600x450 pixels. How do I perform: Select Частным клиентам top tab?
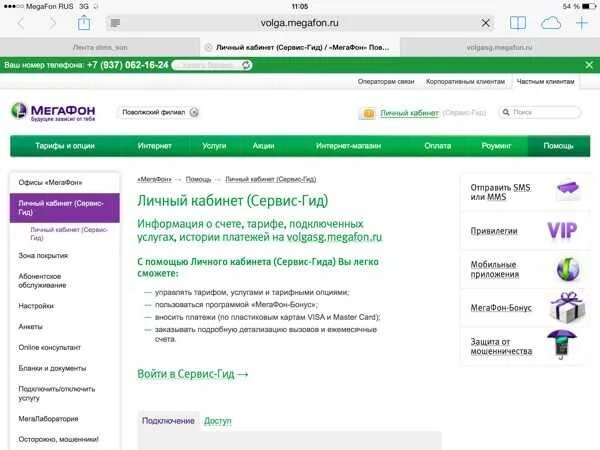pos(545,82)
